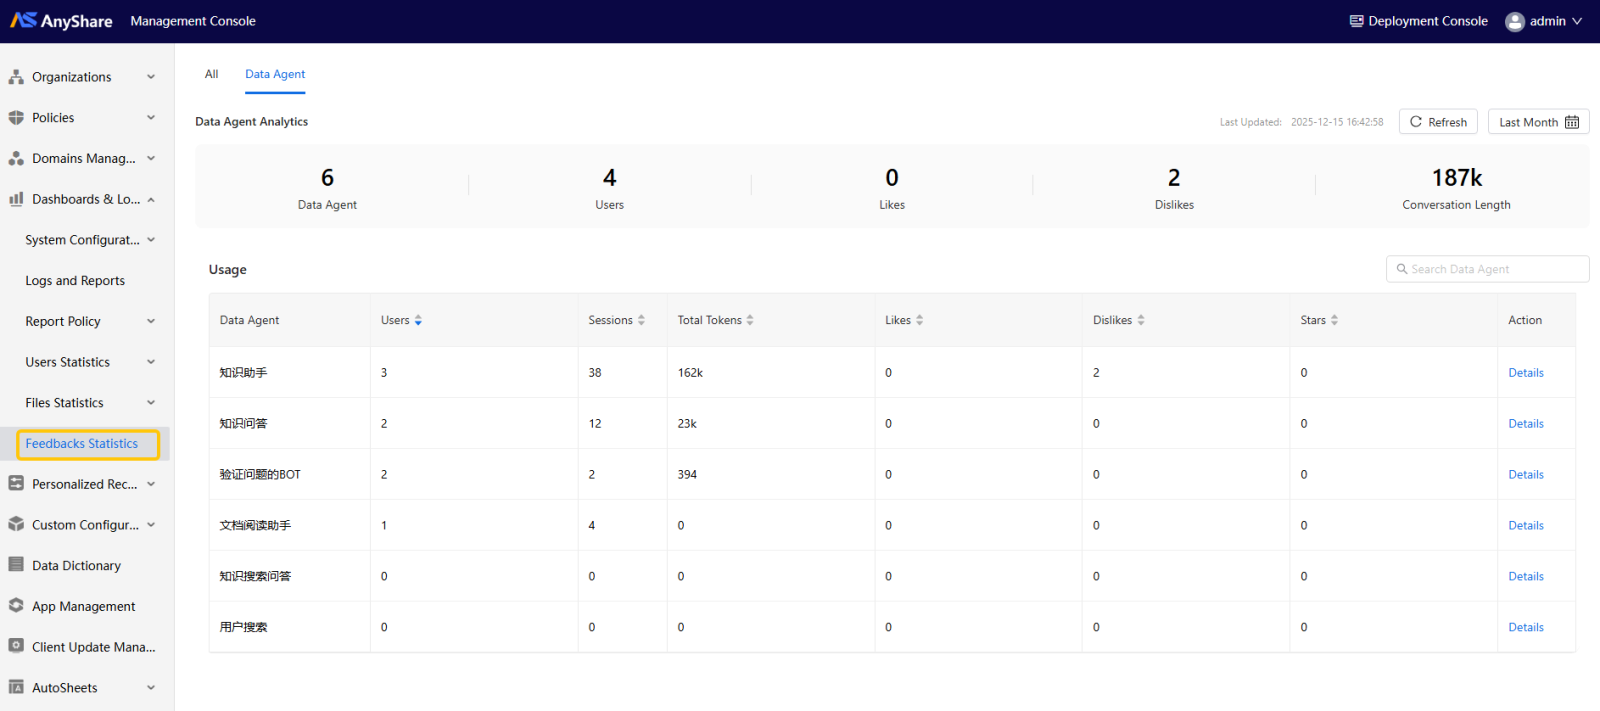Click the Deployment Console icon
1600x711 pixels.
pos(1356,21)
